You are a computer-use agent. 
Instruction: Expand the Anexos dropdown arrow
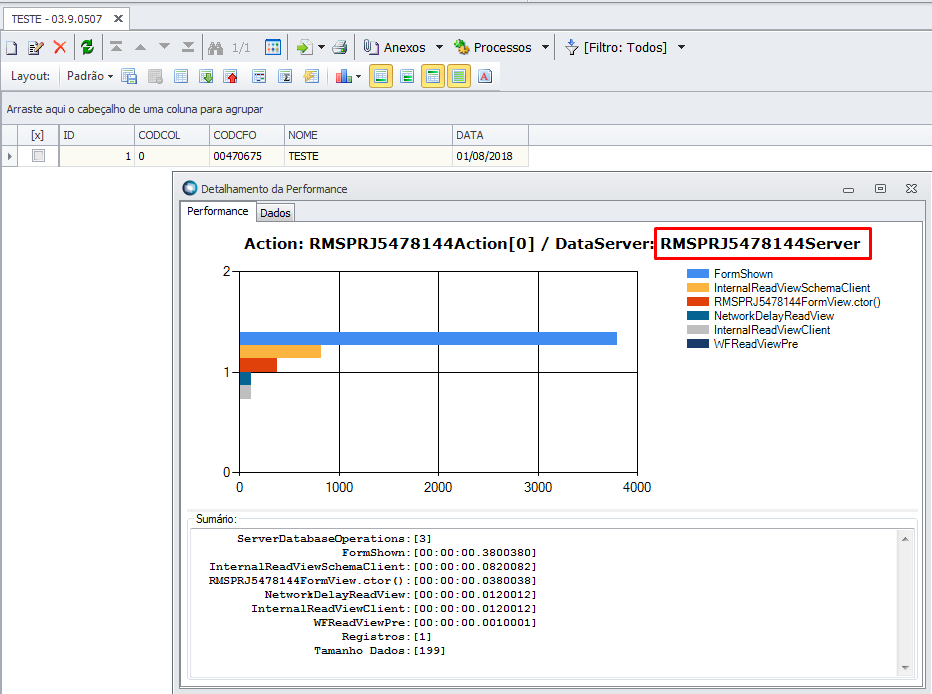(x=440, y=47)
